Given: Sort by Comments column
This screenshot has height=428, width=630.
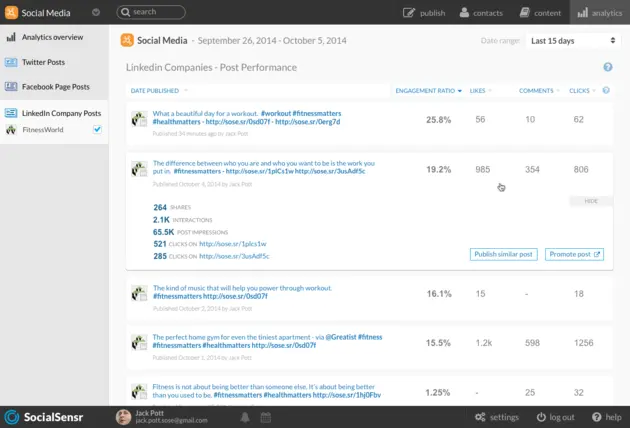Looking at the screenshot, I should pyautogui.click(x=539, y=91).
